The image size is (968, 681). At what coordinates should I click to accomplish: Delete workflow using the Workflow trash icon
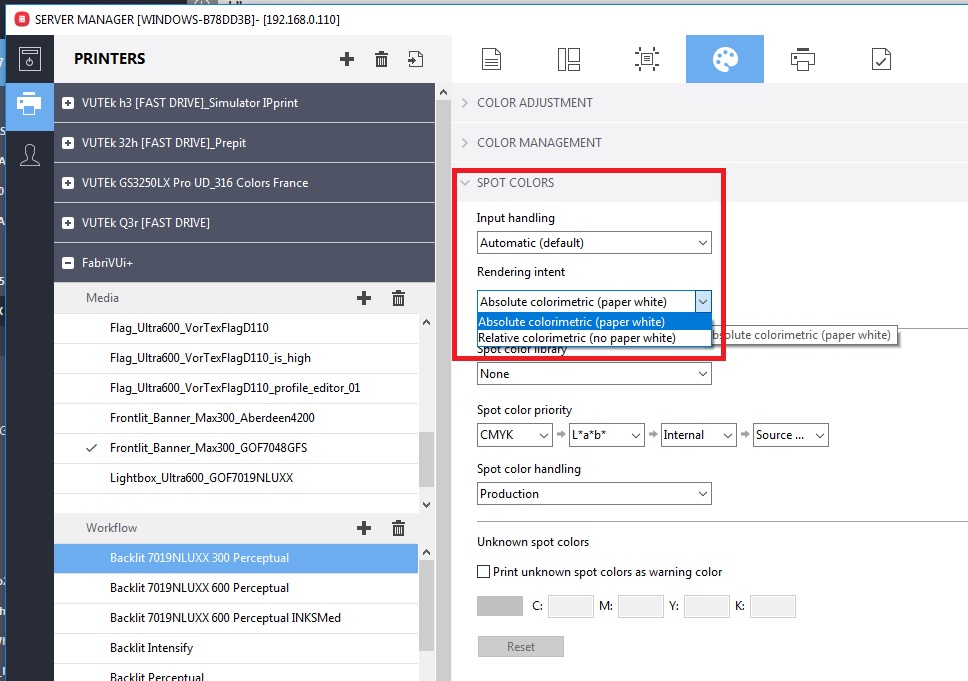398,528
